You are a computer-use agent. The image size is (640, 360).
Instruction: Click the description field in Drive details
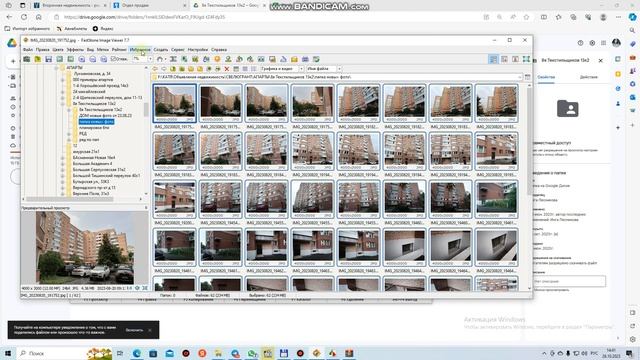pyautogui.click(x=569, y=281)
